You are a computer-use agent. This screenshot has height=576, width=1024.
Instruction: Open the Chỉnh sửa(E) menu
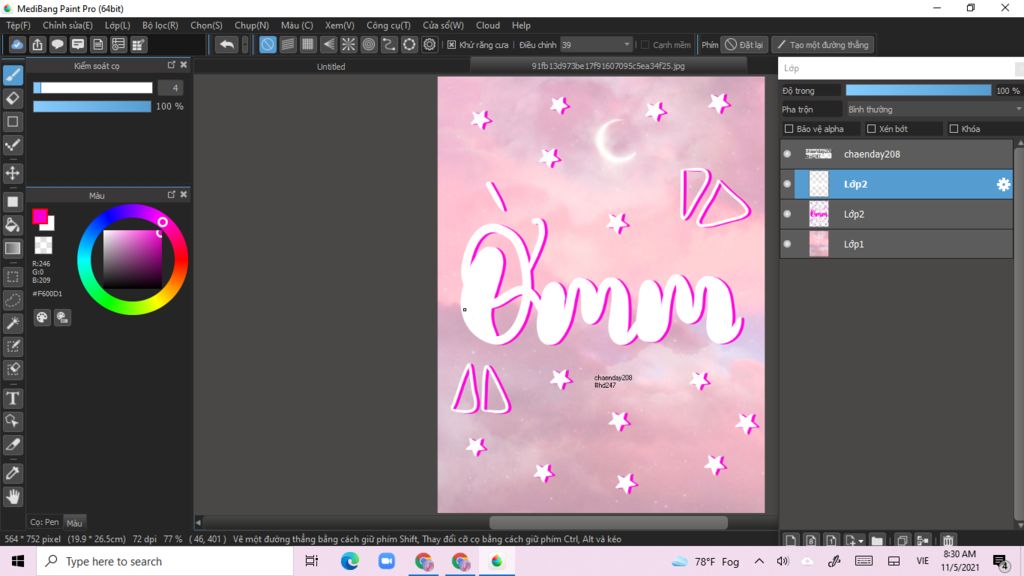coord(67,25)
